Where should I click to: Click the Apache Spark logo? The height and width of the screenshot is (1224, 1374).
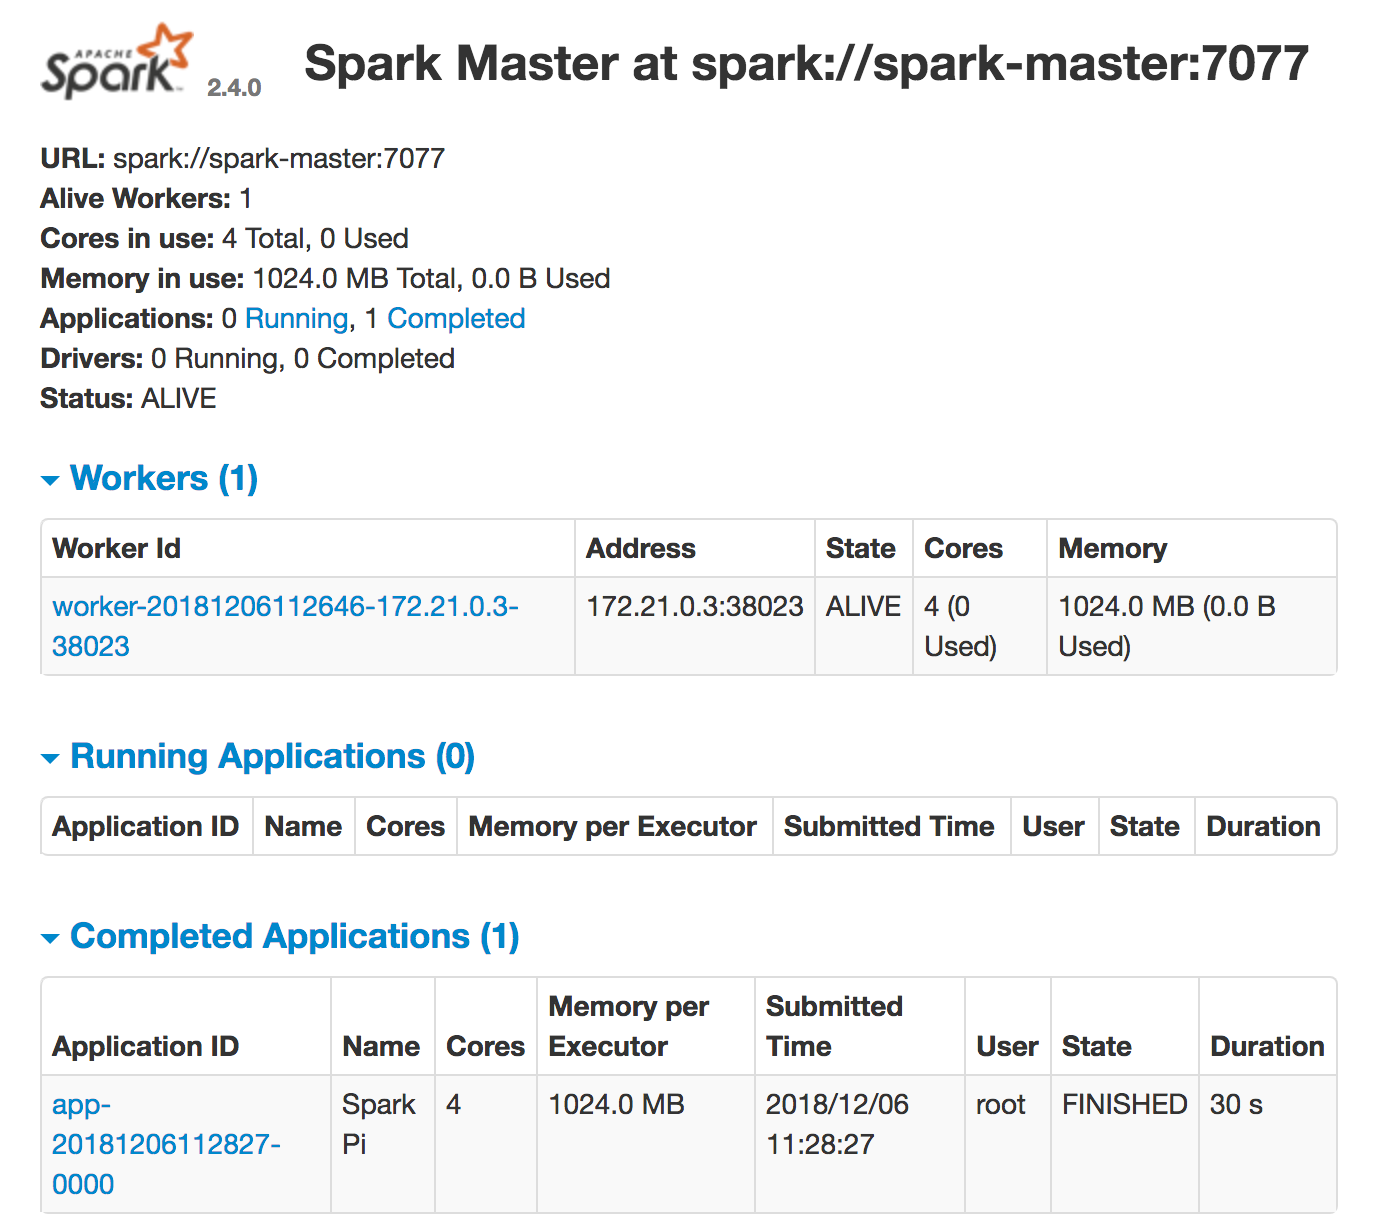point(117,62)
